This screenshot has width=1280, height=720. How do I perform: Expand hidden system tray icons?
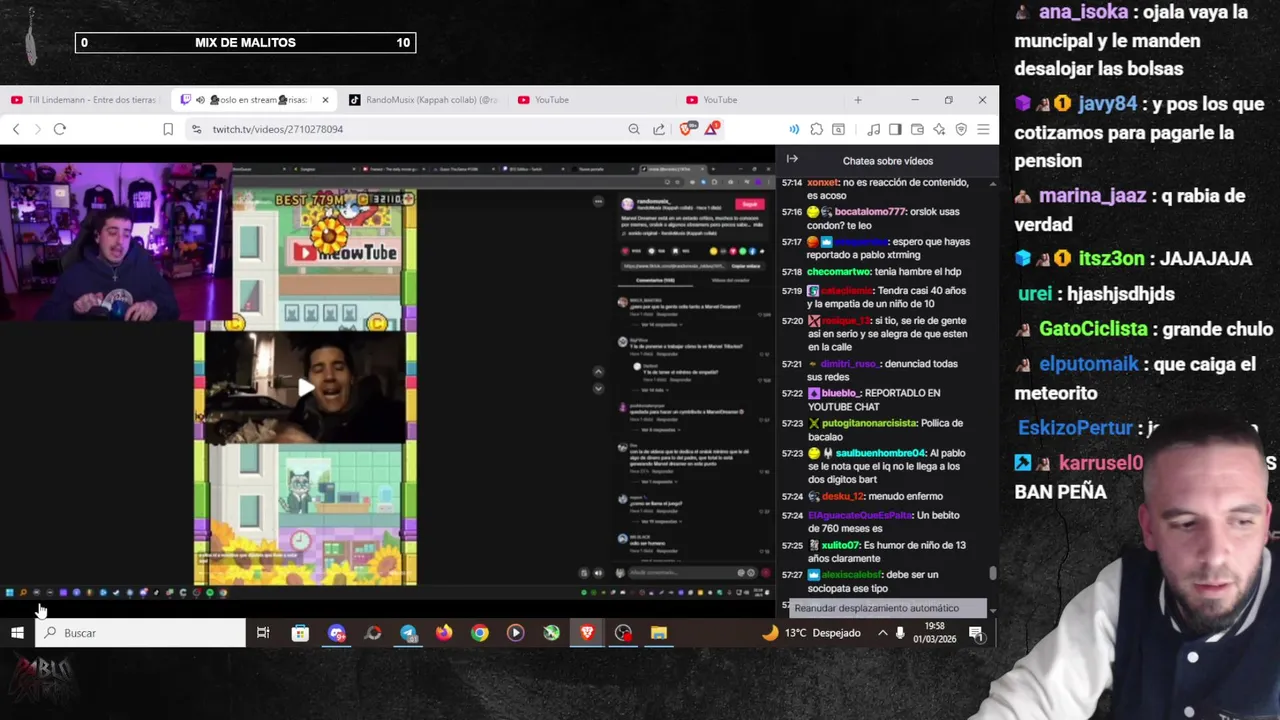882,633
